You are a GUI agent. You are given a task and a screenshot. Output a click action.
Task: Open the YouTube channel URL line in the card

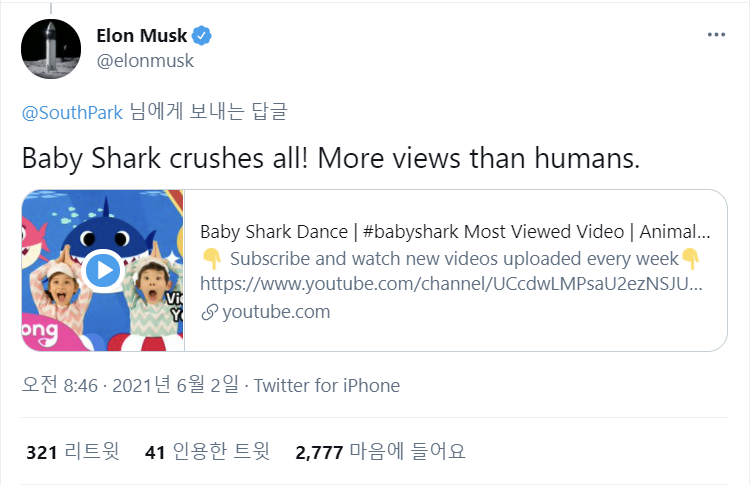[x=451, y=284]
